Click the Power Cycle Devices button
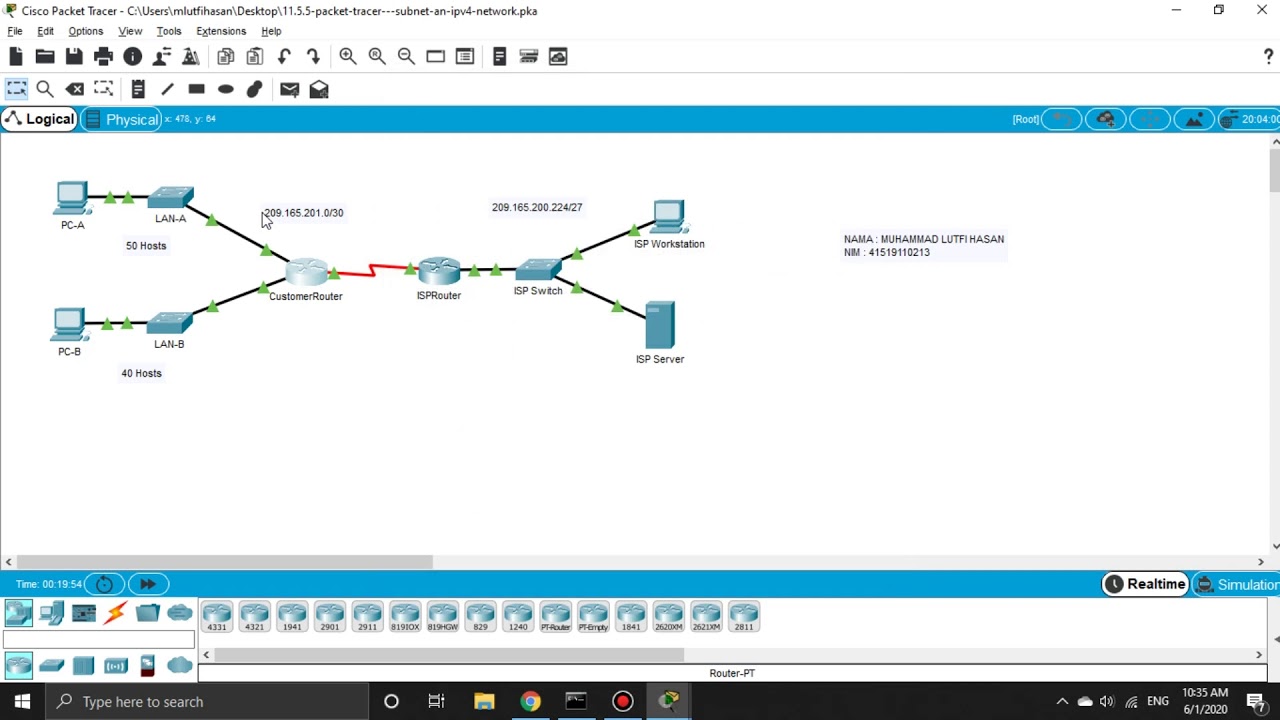1280x720 pixels. (104, 584)
